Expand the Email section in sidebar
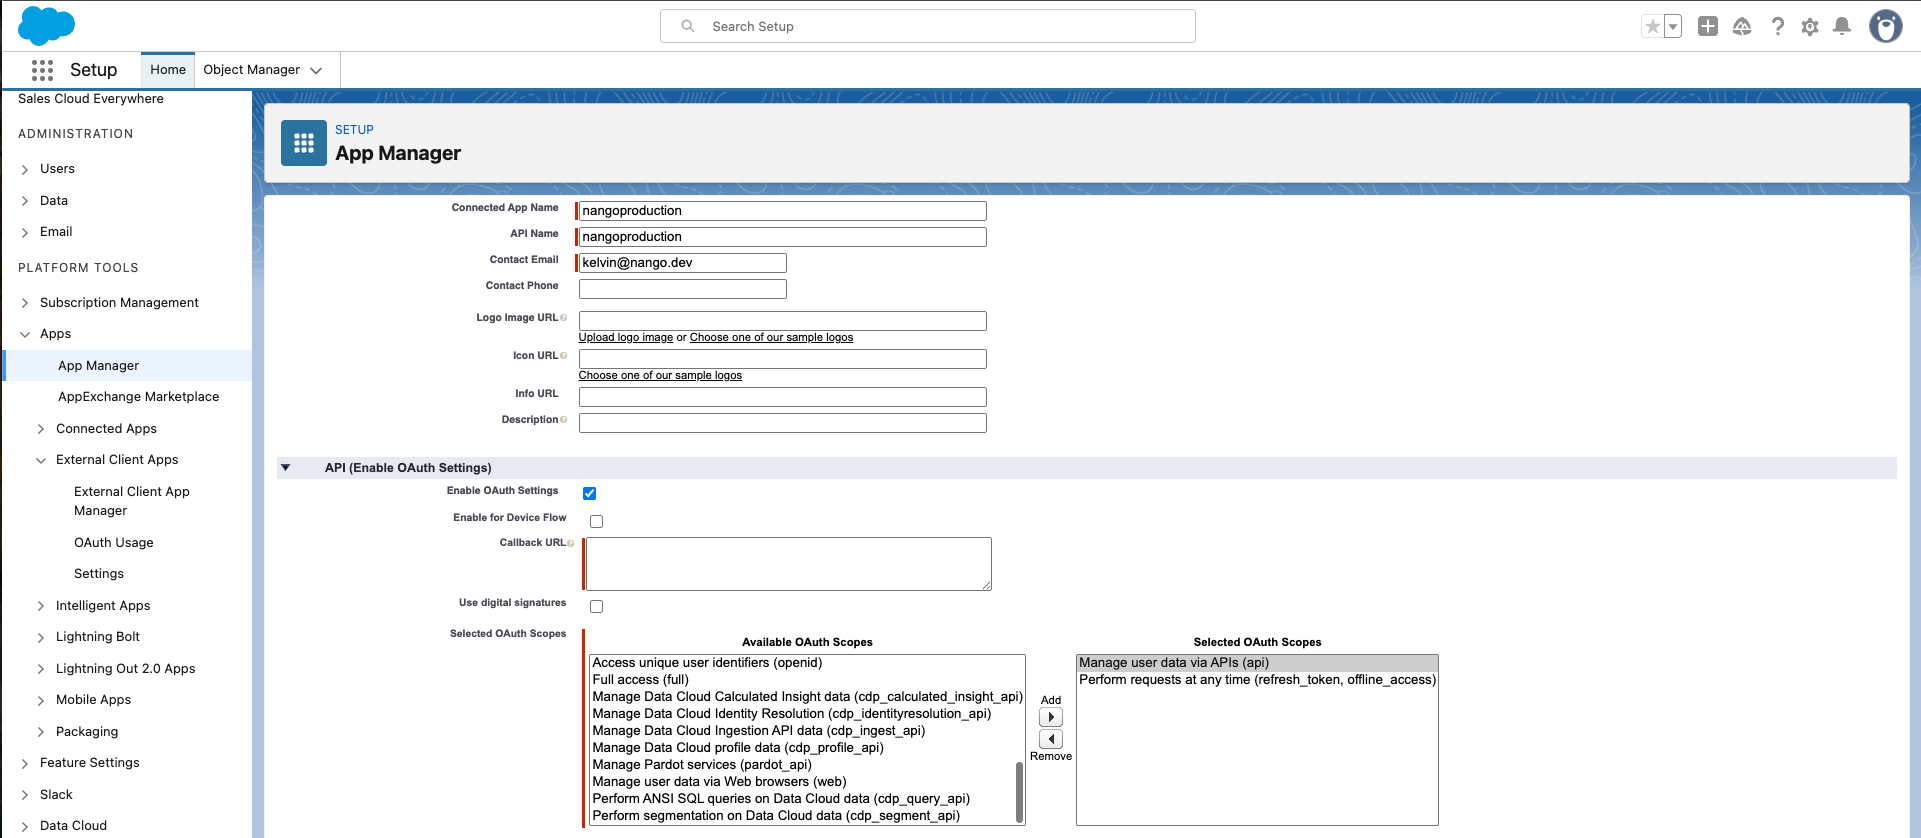This screenshot has width=1921, height=838. [25, 233]
